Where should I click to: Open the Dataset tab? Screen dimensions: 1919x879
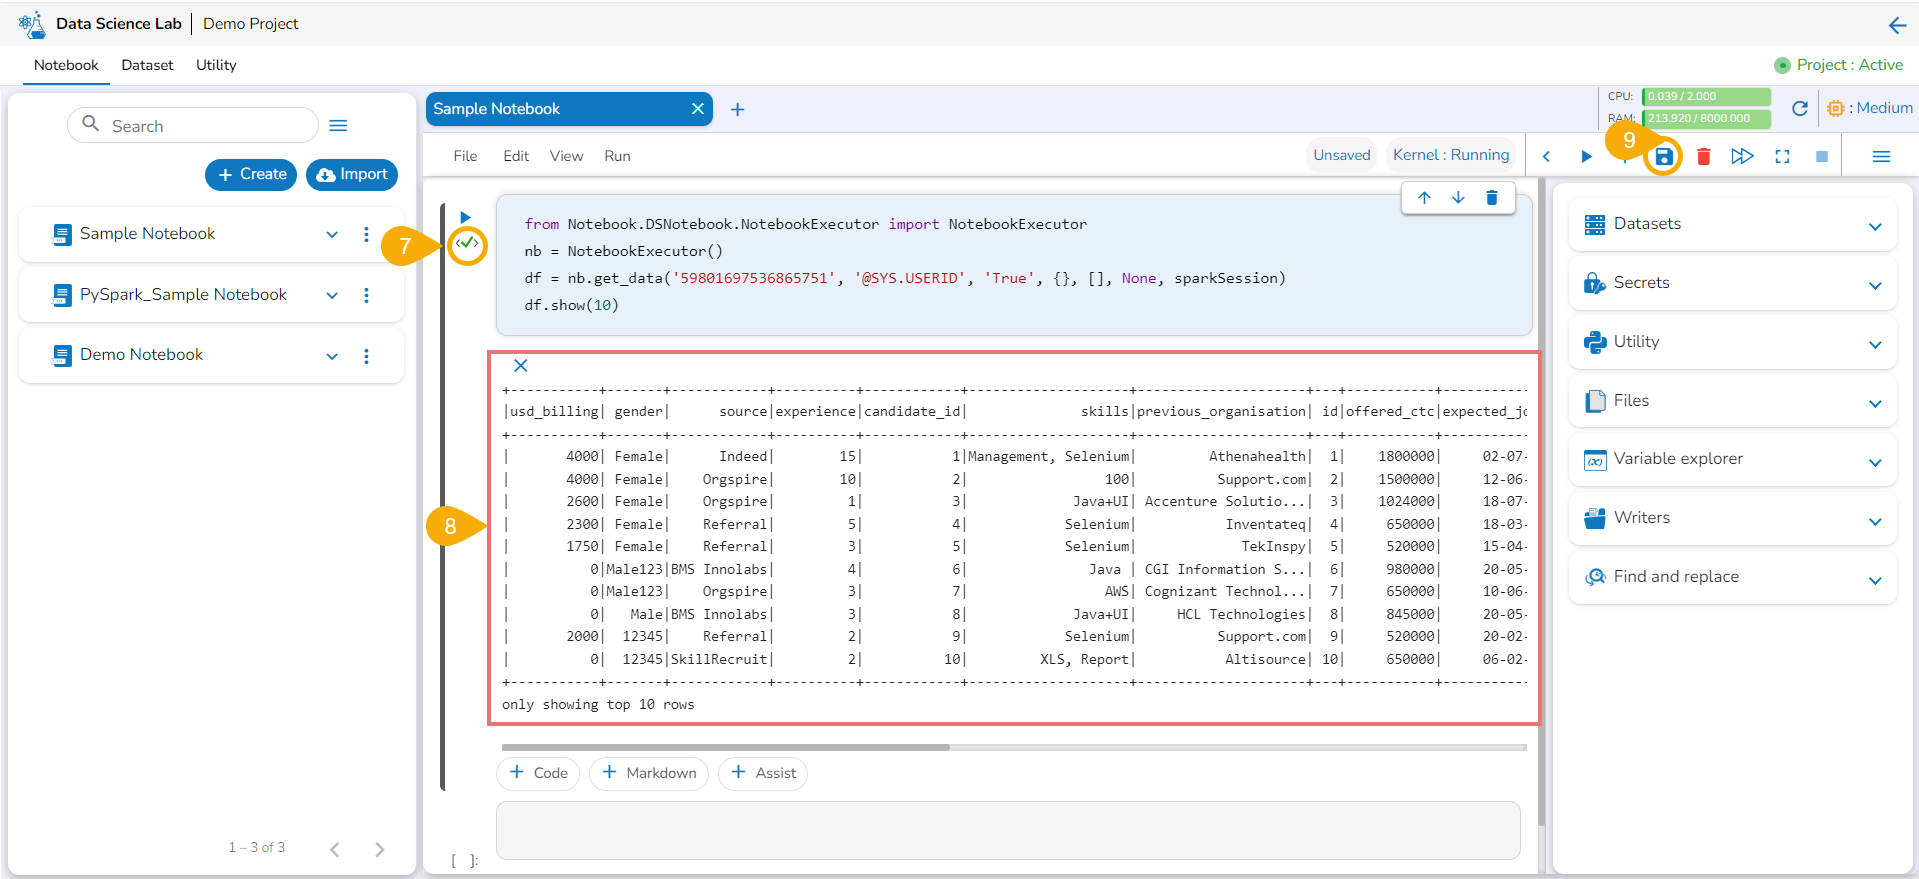(x=147, y=65)
